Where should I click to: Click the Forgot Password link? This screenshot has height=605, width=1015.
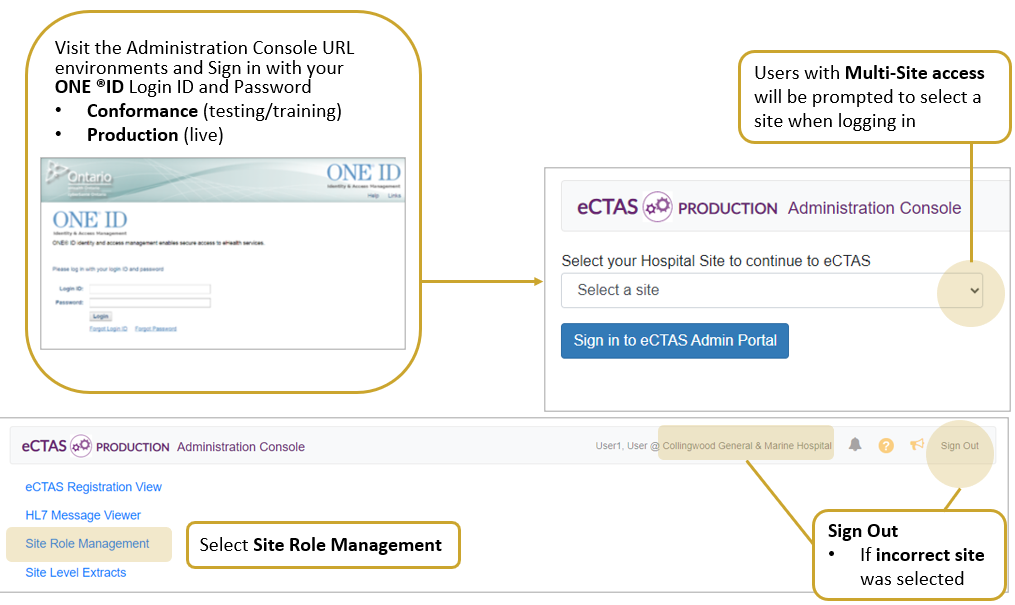click(156, 328)
